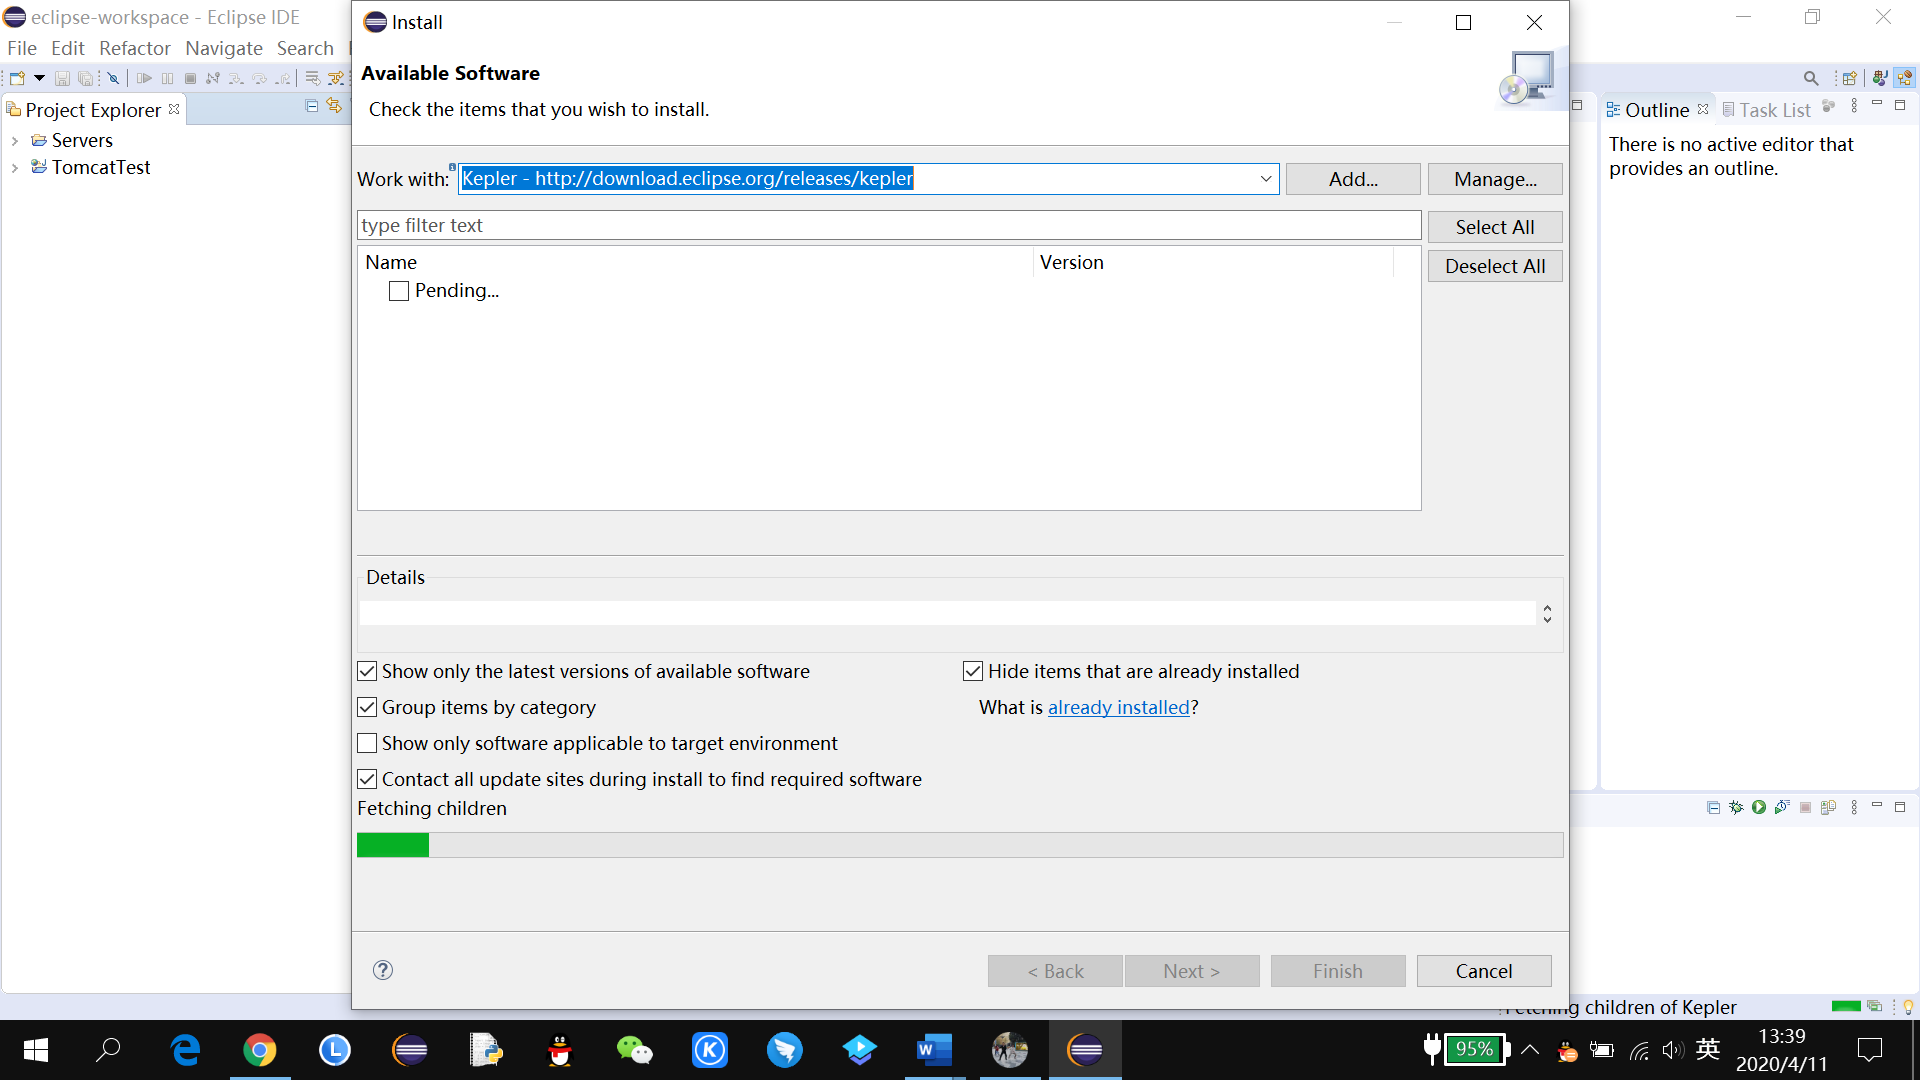1920x1080 pixels.
Task: Expand the Servers node in Project Explorer
Action: click(x=14, y=140)
